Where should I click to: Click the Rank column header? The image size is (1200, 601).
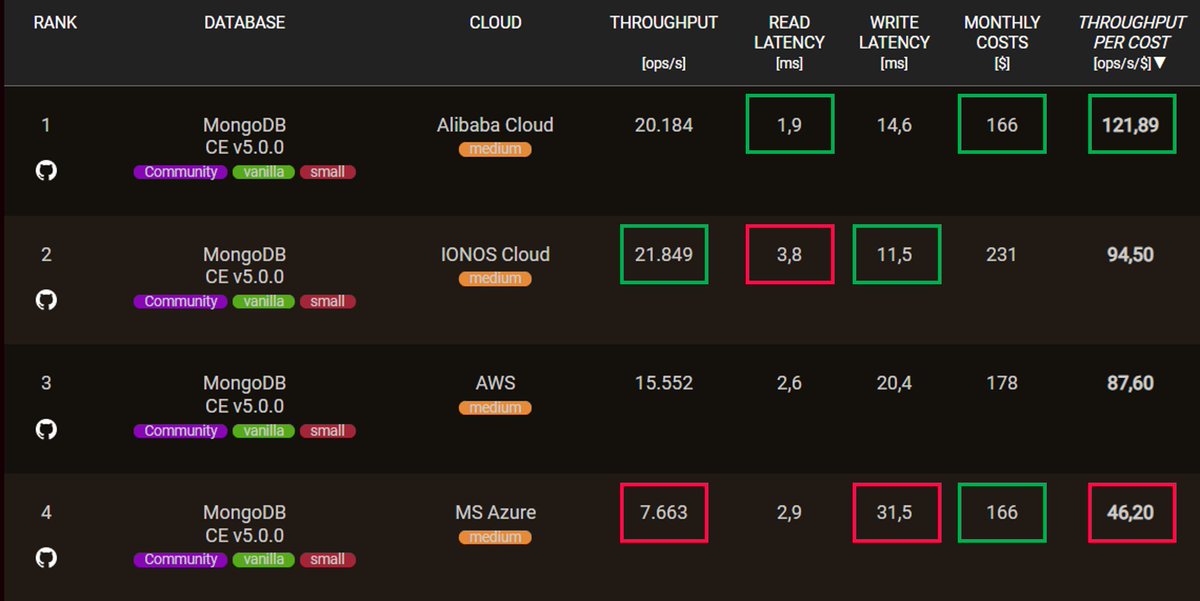click(55, 22)
